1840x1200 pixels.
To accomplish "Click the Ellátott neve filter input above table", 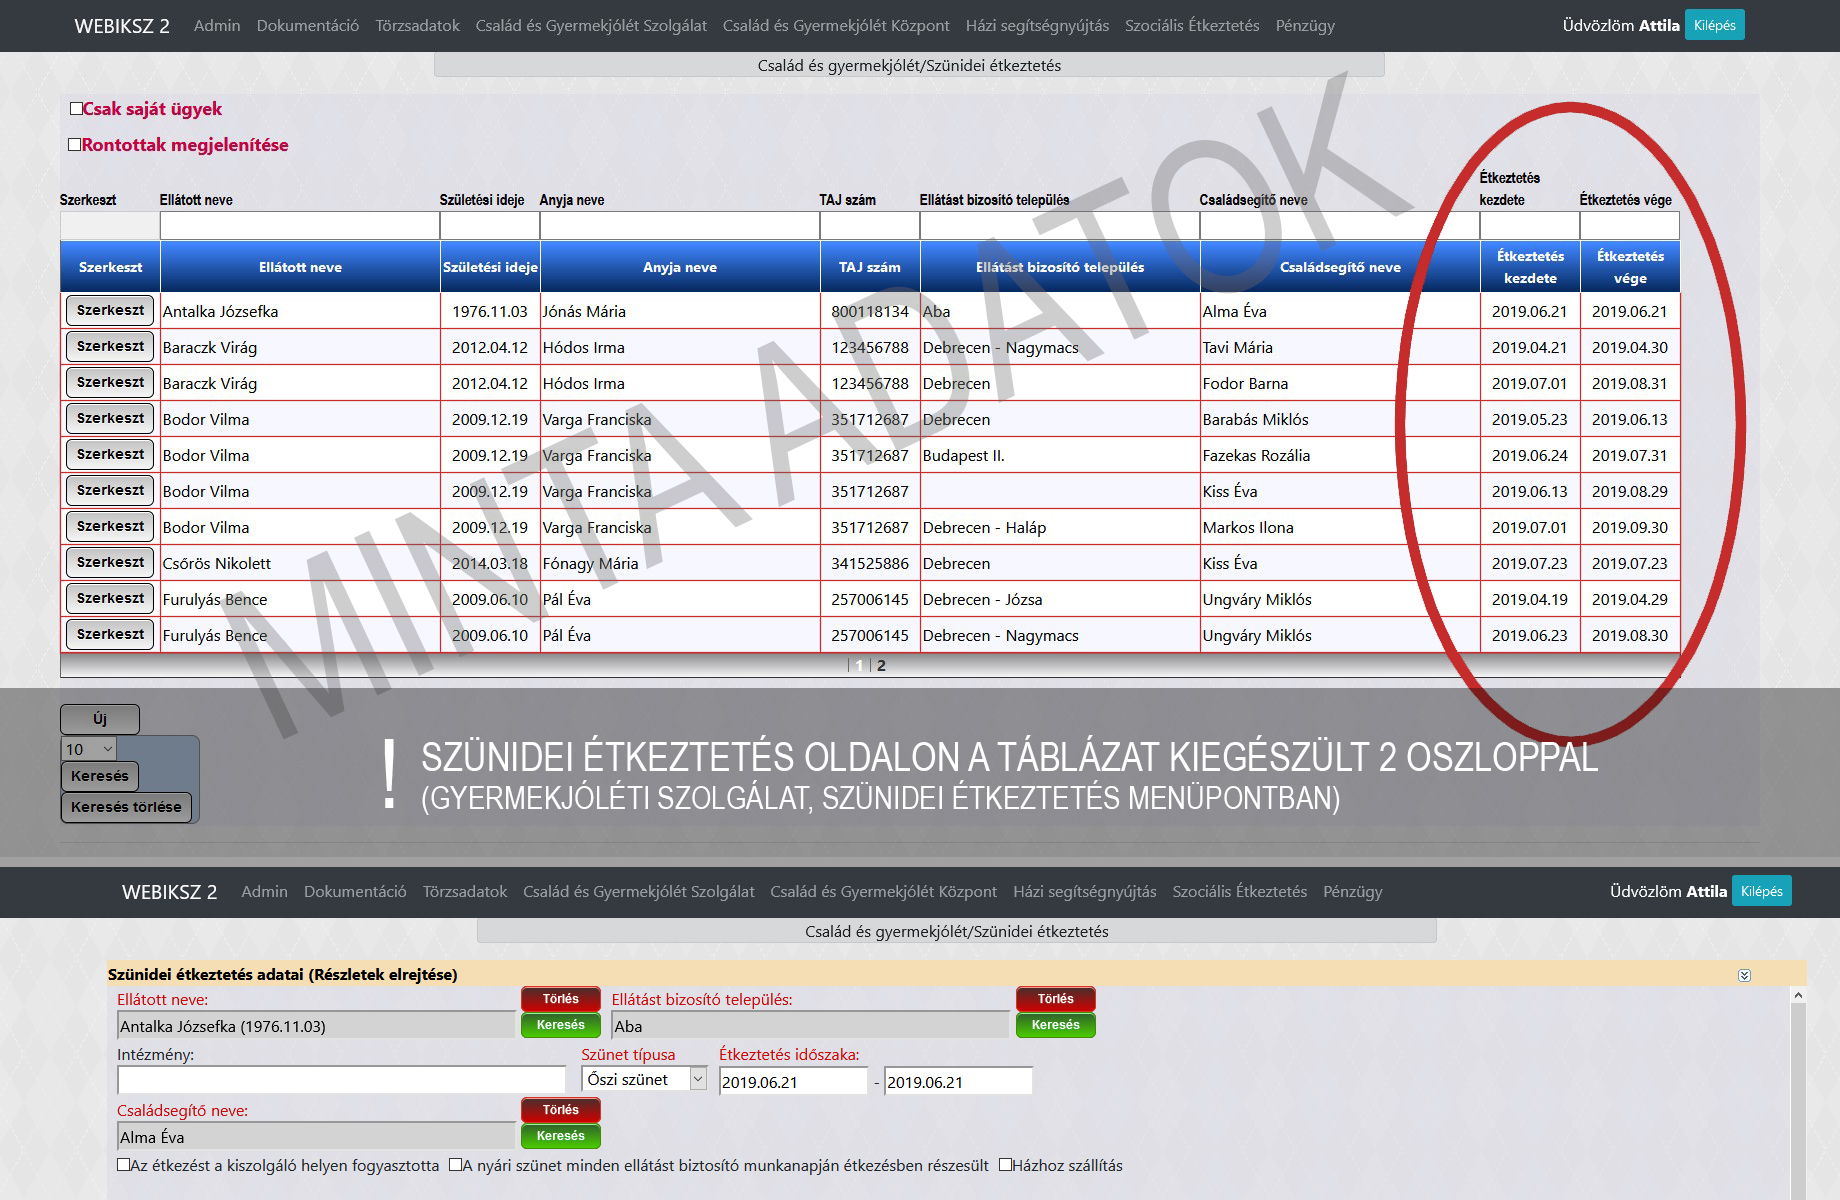I will click(x=299, y=226).
